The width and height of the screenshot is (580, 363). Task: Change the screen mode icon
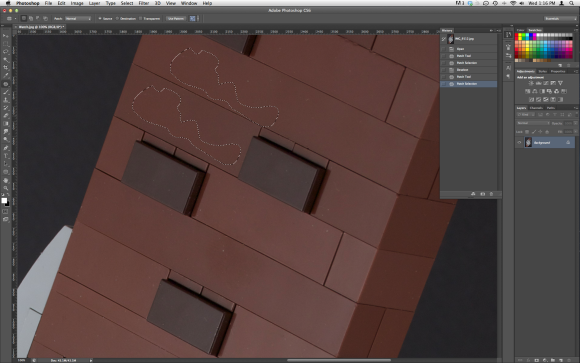click(x=6, y=219)
